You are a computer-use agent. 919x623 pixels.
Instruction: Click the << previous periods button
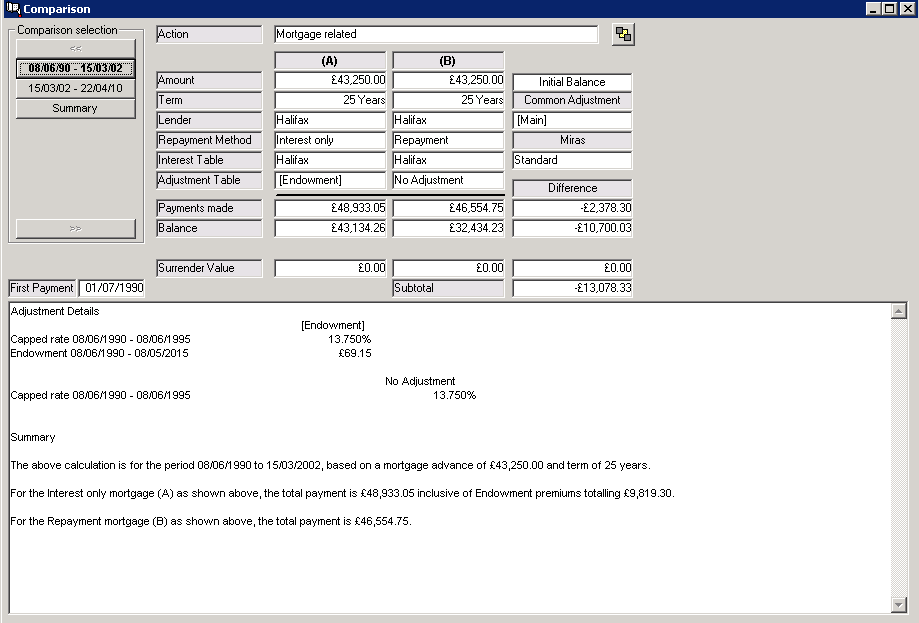tap(76, 48)
